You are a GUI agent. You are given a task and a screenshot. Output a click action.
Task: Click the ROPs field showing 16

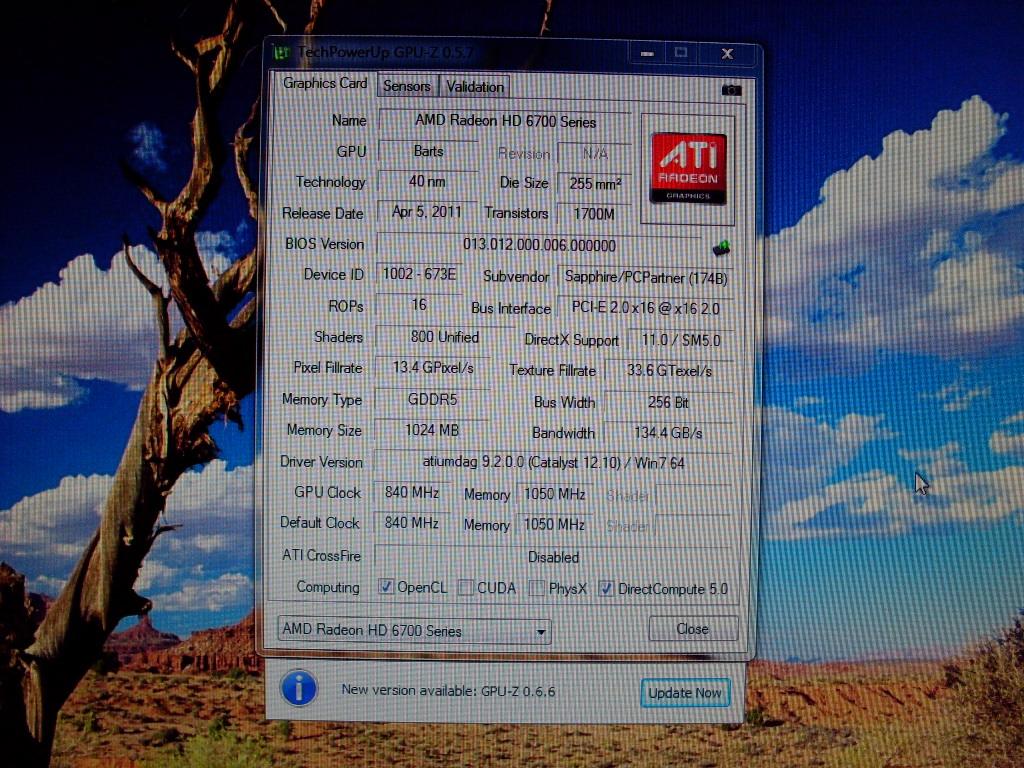(419, 305)
